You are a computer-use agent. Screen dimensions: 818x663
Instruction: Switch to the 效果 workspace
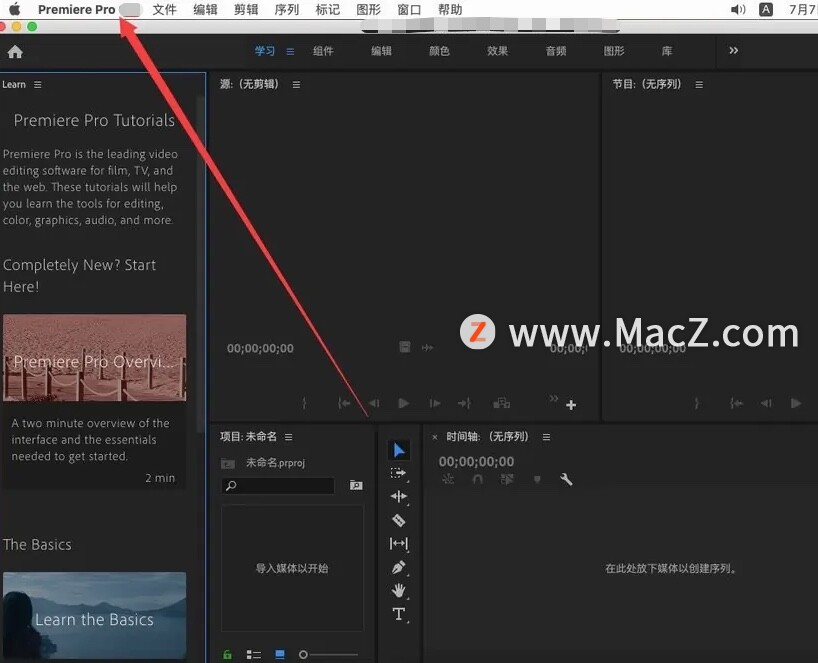tap(498, 51)
